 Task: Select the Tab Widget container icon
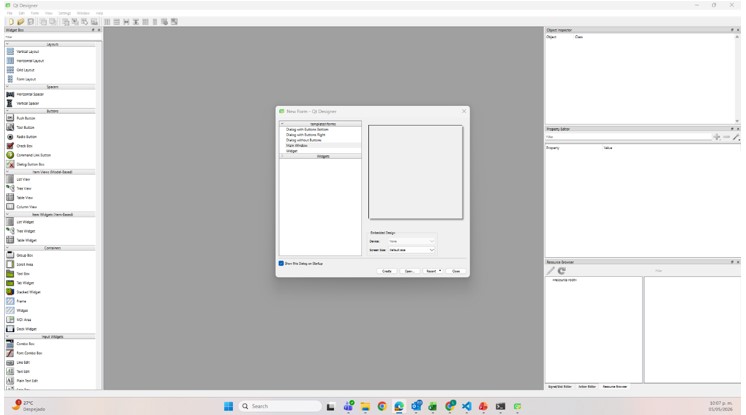(10, 283)
